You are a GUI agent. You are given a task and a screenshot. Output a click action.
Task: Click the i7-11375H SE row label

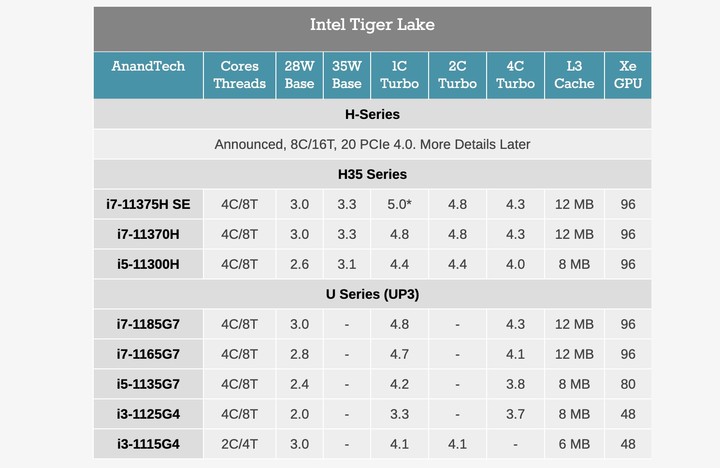coord(148,204)
